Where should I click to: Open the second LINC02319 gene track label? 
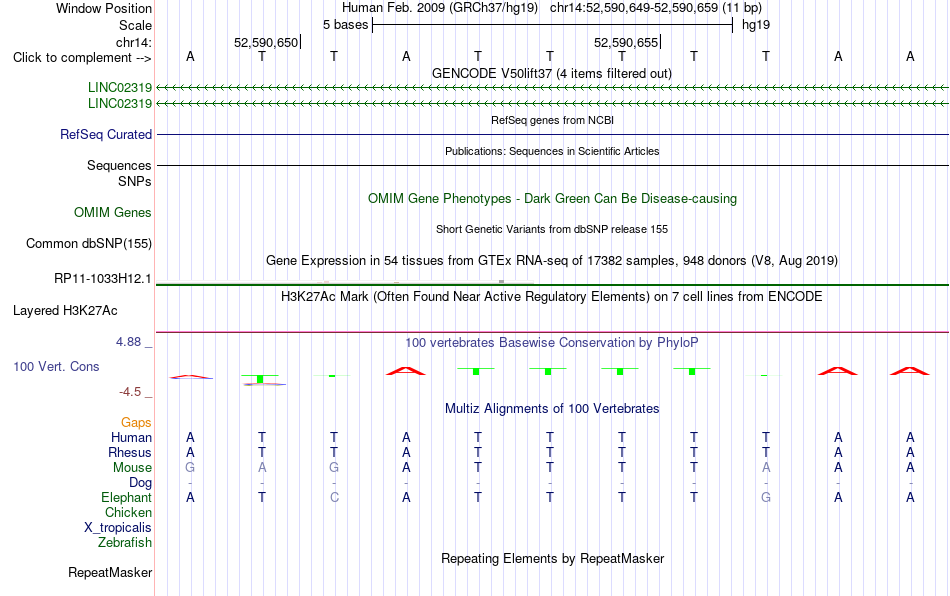point(120,104)
